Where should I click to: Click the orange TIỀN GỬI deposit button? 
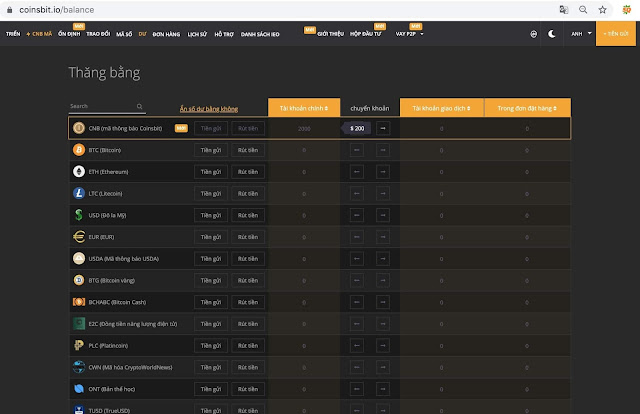(616, 33)
